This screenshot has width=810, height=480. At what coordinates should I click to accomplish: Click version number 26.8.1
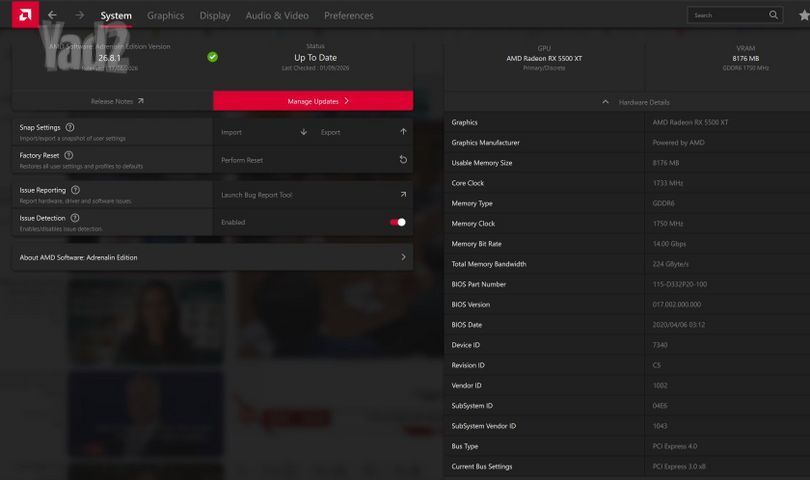click(109, 58)
